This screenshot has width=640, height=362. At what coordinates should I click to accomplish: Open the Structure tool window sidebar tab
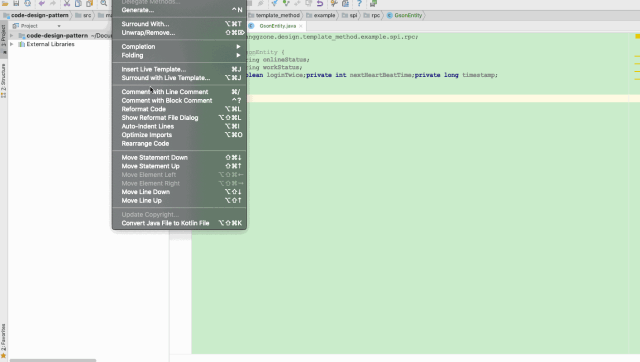pos(3,80)
